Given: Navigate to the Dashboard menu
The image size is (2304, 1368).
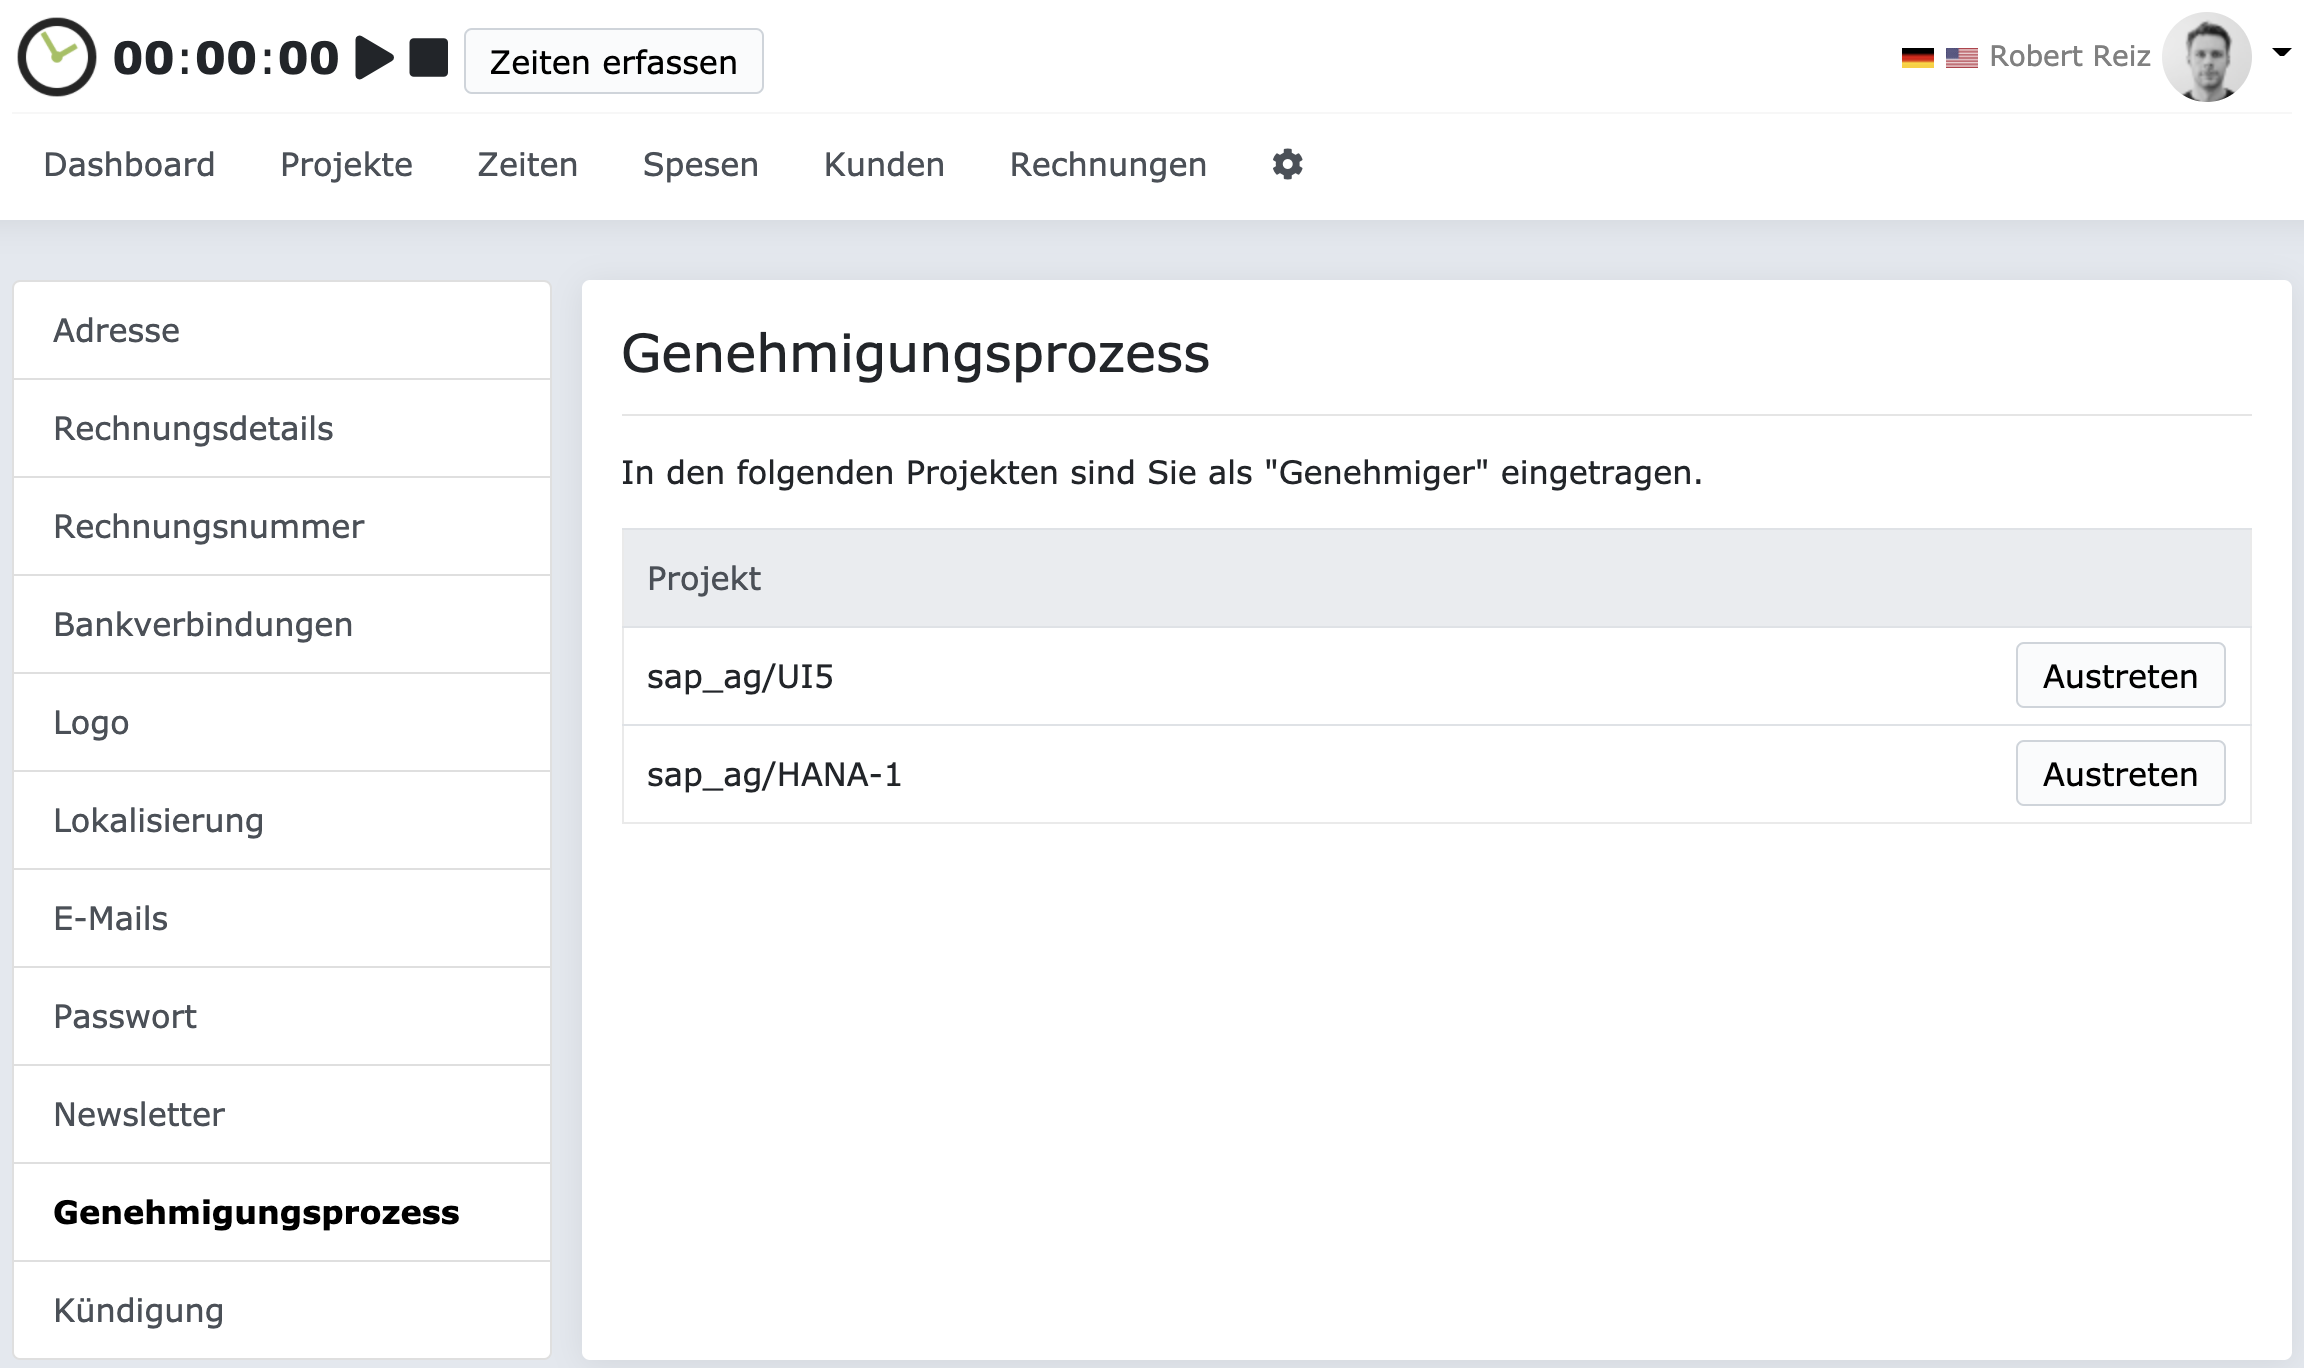Looking at the screenshot, I should click(x=130, y=164).
